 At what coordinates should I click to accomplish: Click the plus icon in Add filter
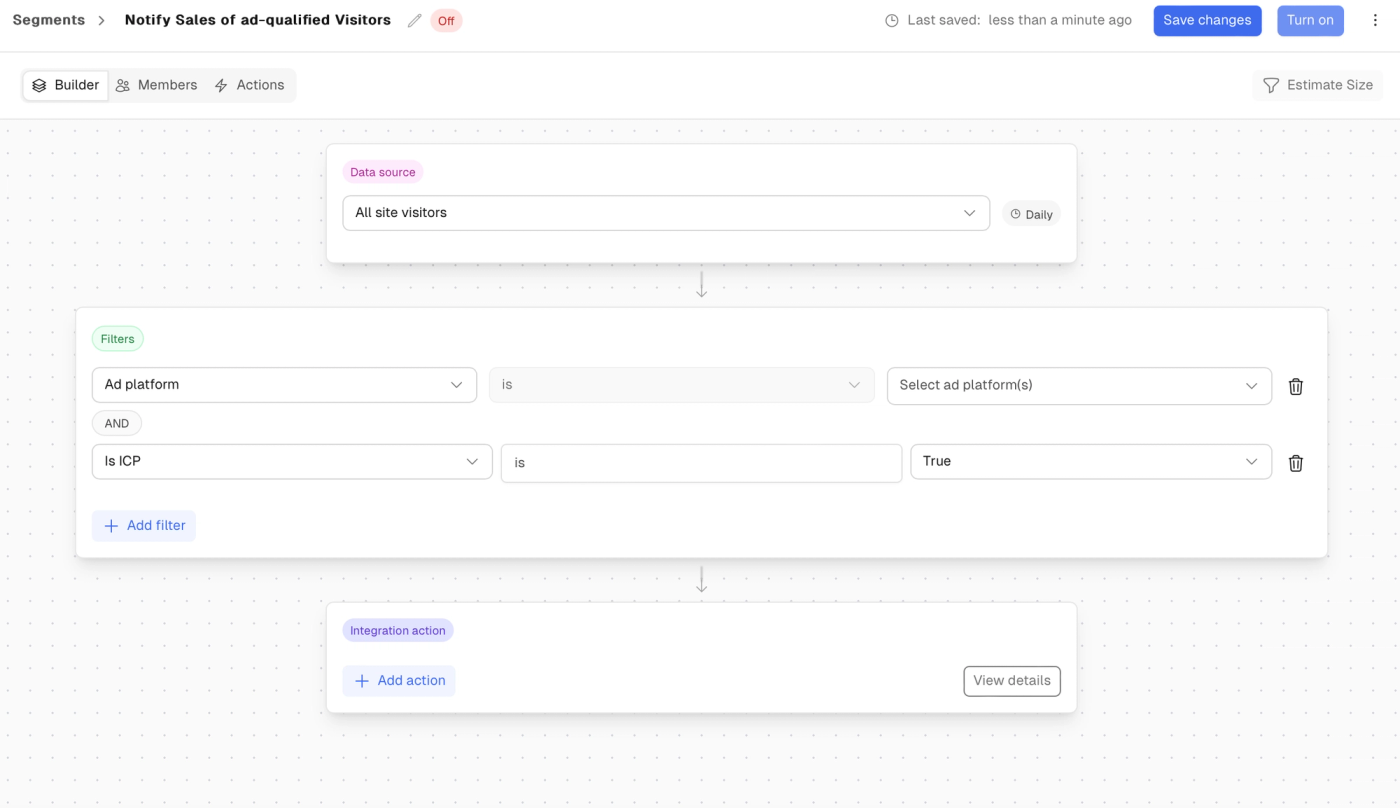[x=111, y=526]
